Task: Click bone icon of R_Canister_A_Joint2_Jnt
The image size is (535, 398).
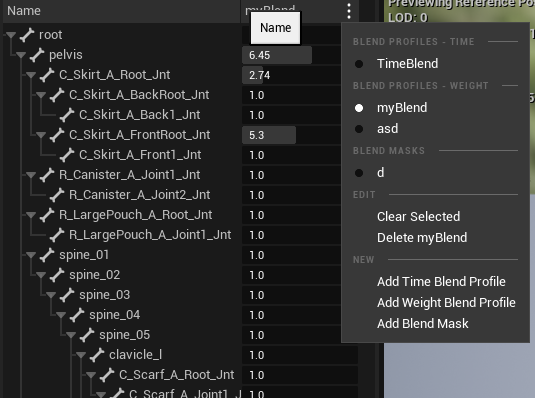Action: (57, 195)
